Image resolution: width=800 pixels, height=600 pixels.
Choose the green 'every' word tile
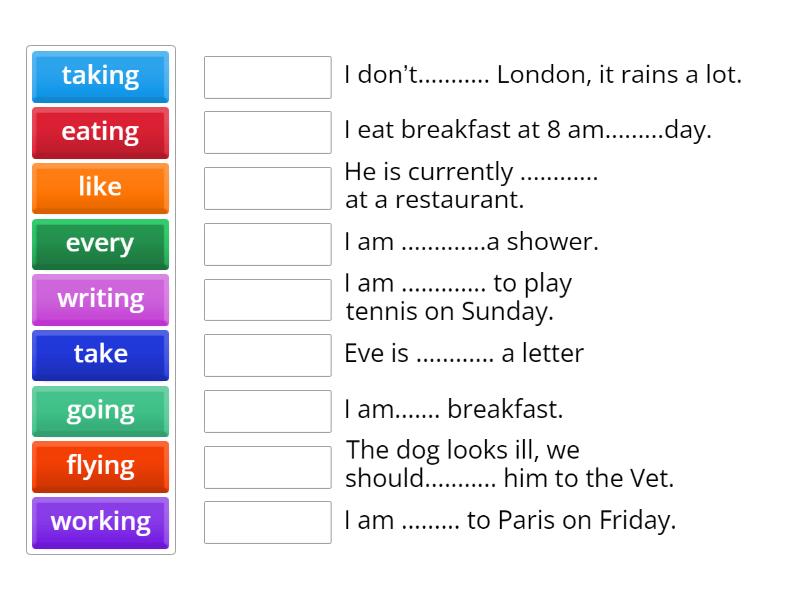[x=100, y=243]
